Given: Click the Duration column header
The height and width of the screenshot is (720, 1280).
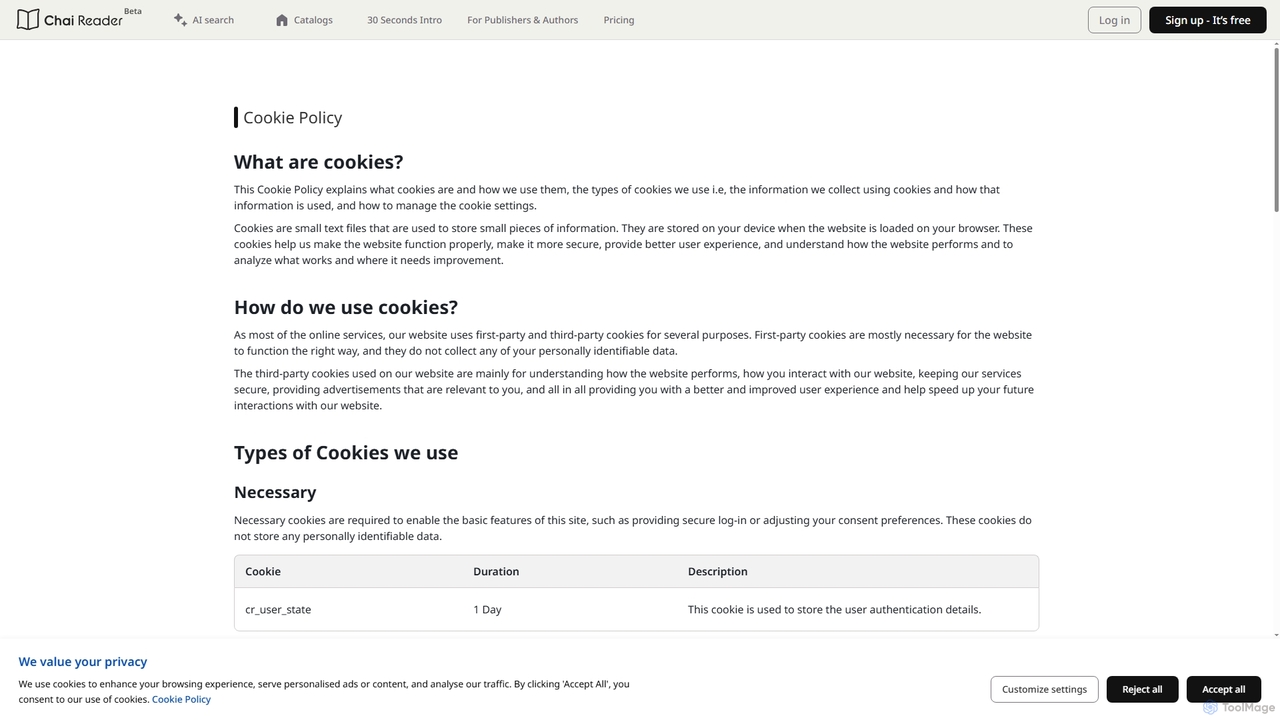Looking at the screenshot, I should [496, 572].
